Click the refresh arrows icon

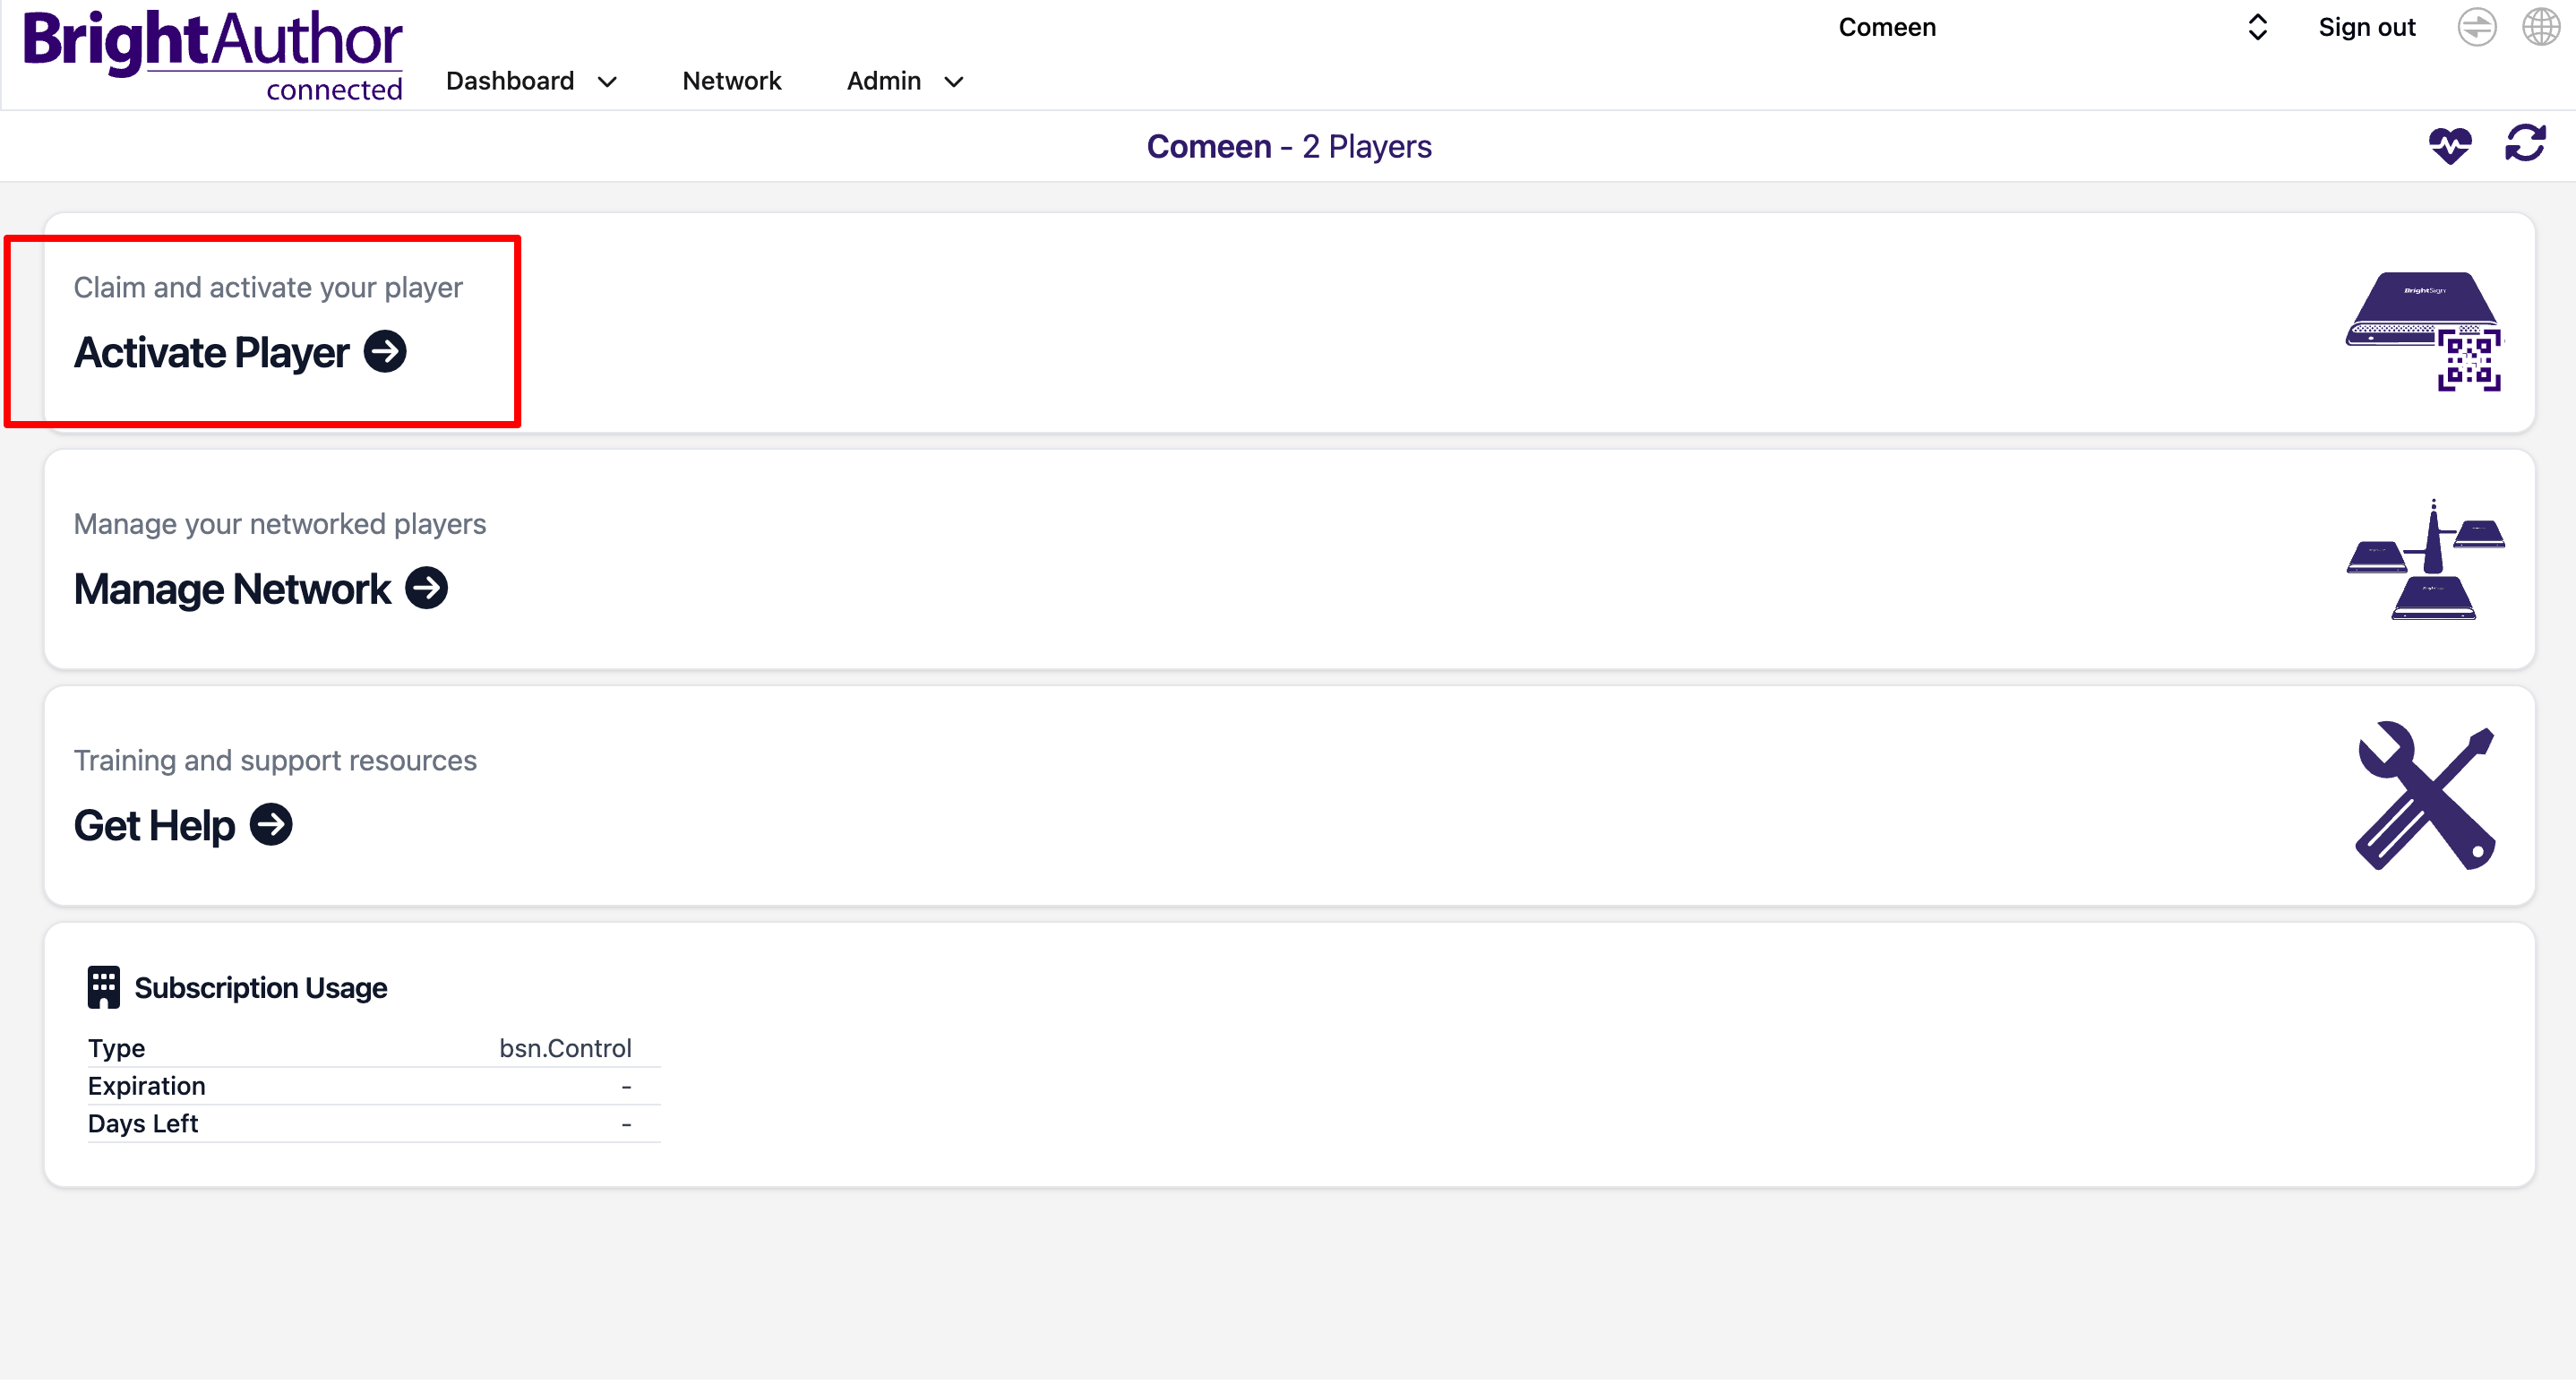[2524, 144]
